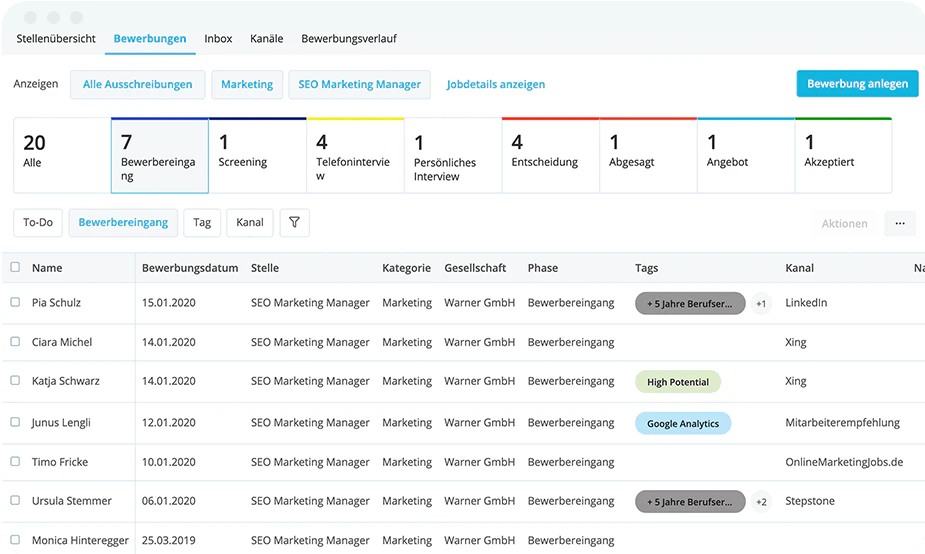Show all 20 applications (Alle)

coord(62,155)
